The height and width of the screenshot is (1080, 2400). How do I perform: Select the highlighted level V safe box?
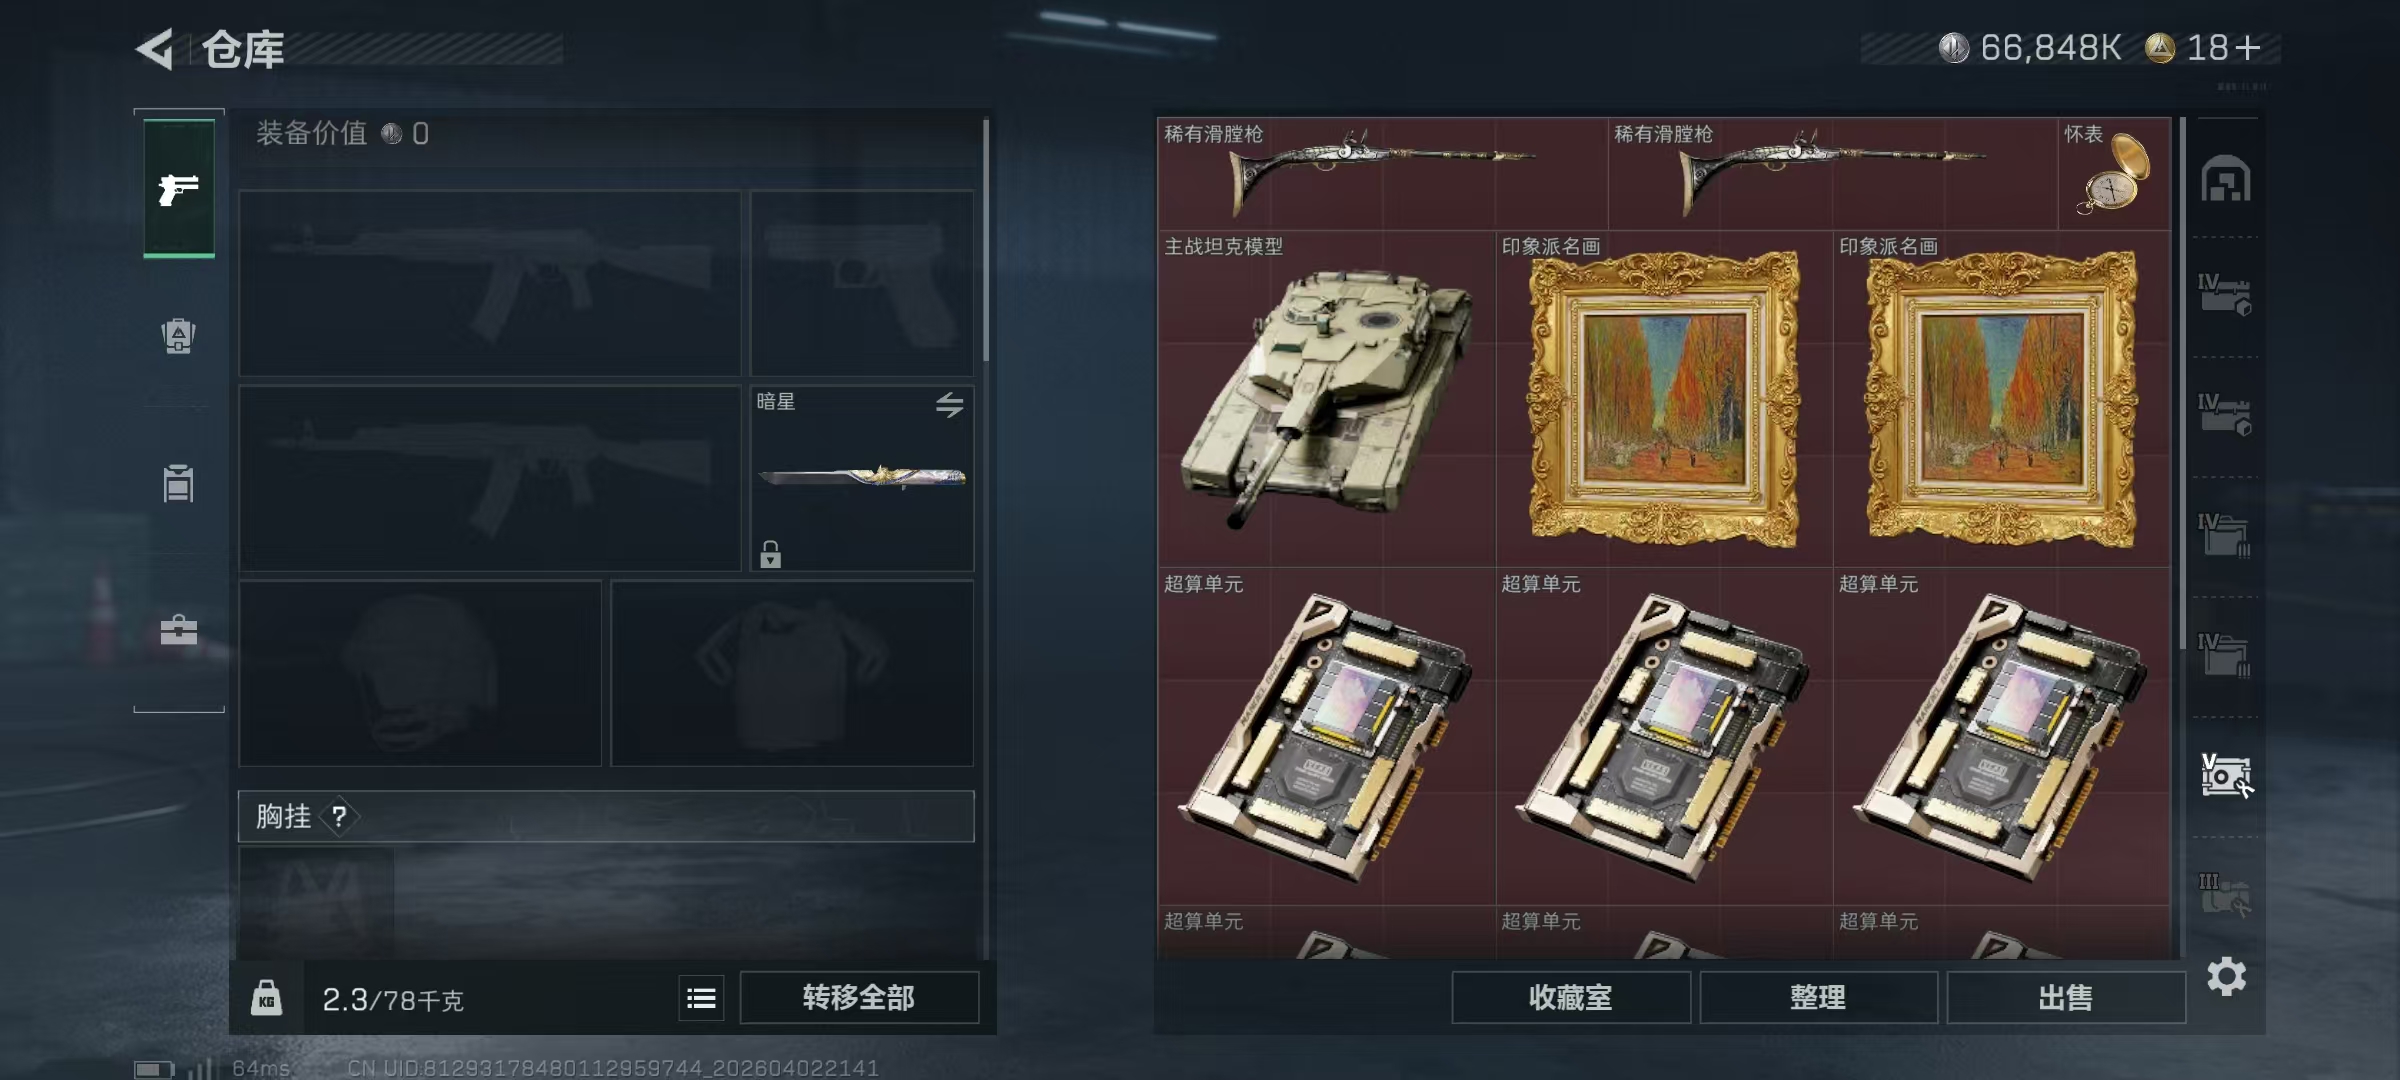pyautogui.click(x=2226, y=776)
